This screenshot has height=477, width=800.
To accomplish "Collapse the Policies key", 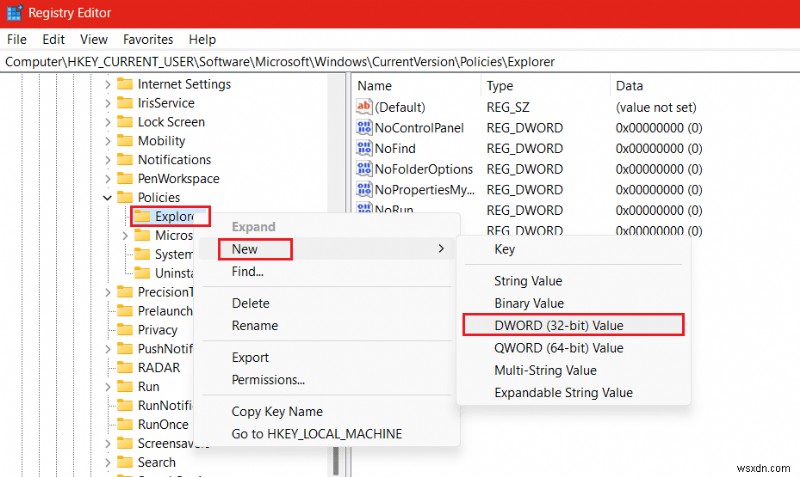I will pyautogui.click(x=107, y=197).
